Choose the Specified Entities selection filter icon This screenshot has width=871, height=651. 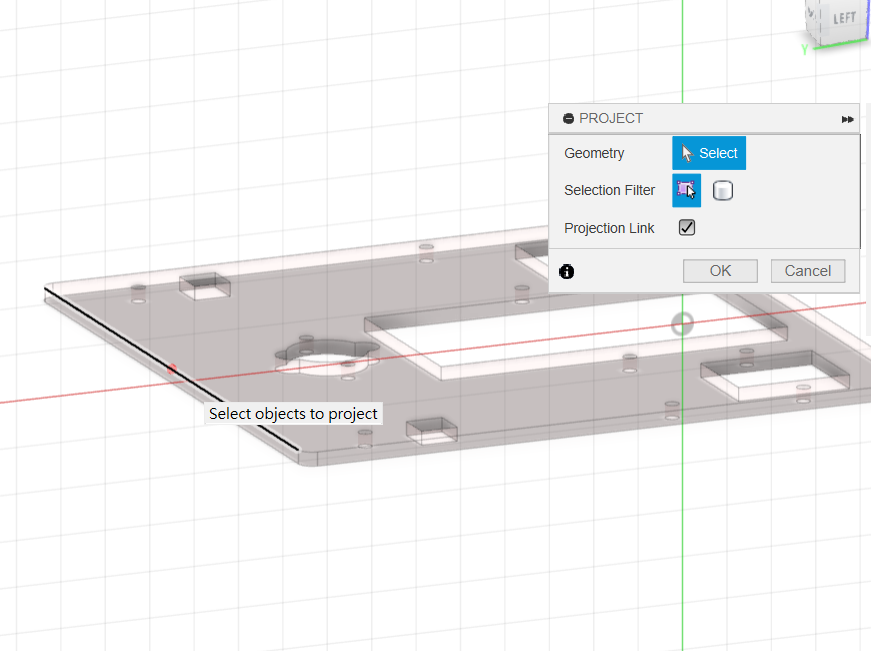pyautogui.click(x=686, y=190)
